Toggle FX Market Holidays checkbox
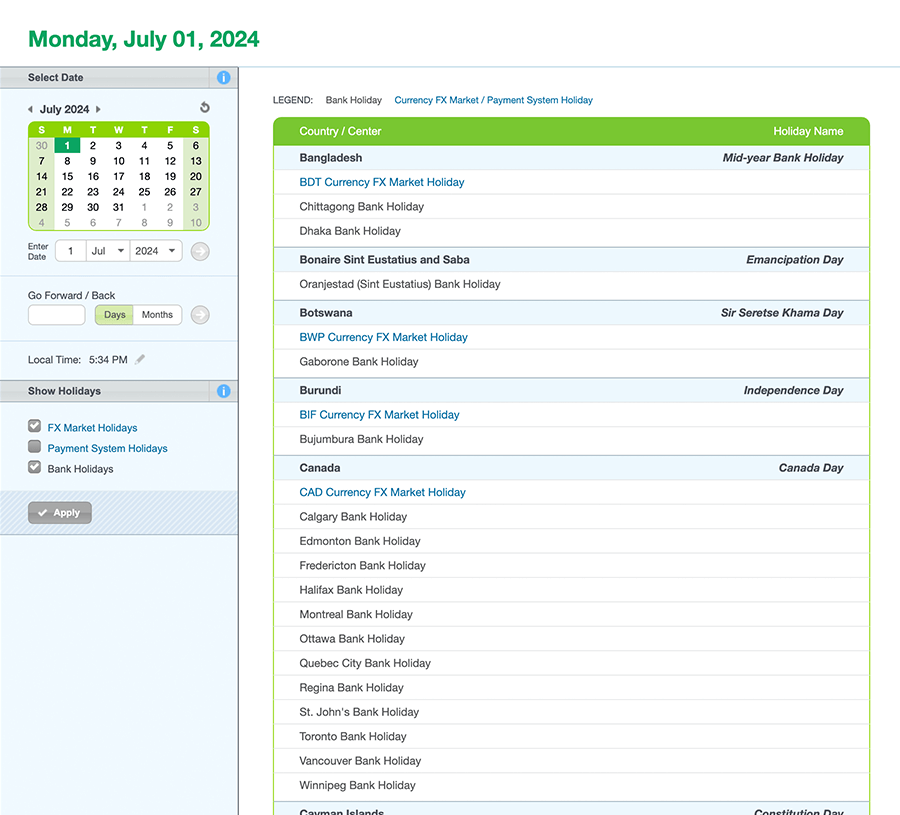Viewport: 900px width, 815px height. [x=34, y=426]
